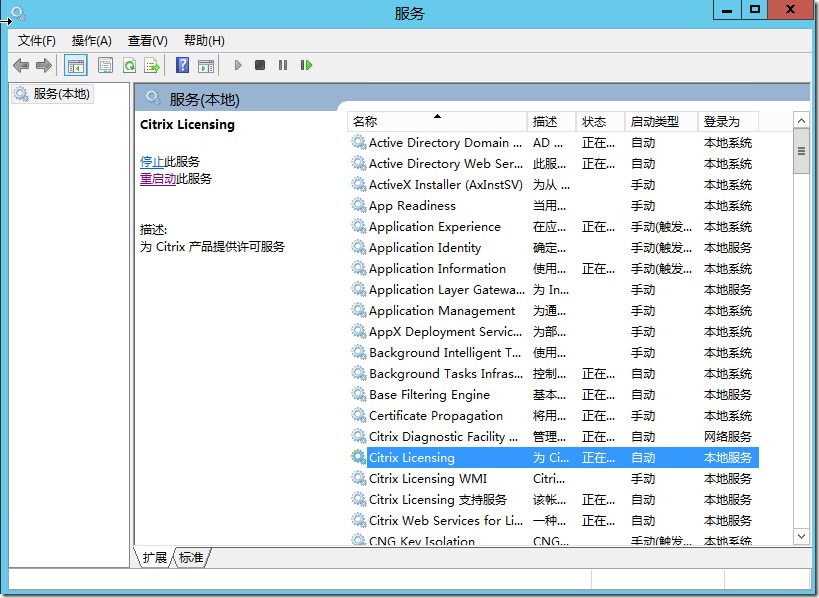The image size is (819, 598).
Task: Click the Back arrow toolbar icon
Action: tap(21, 65)
